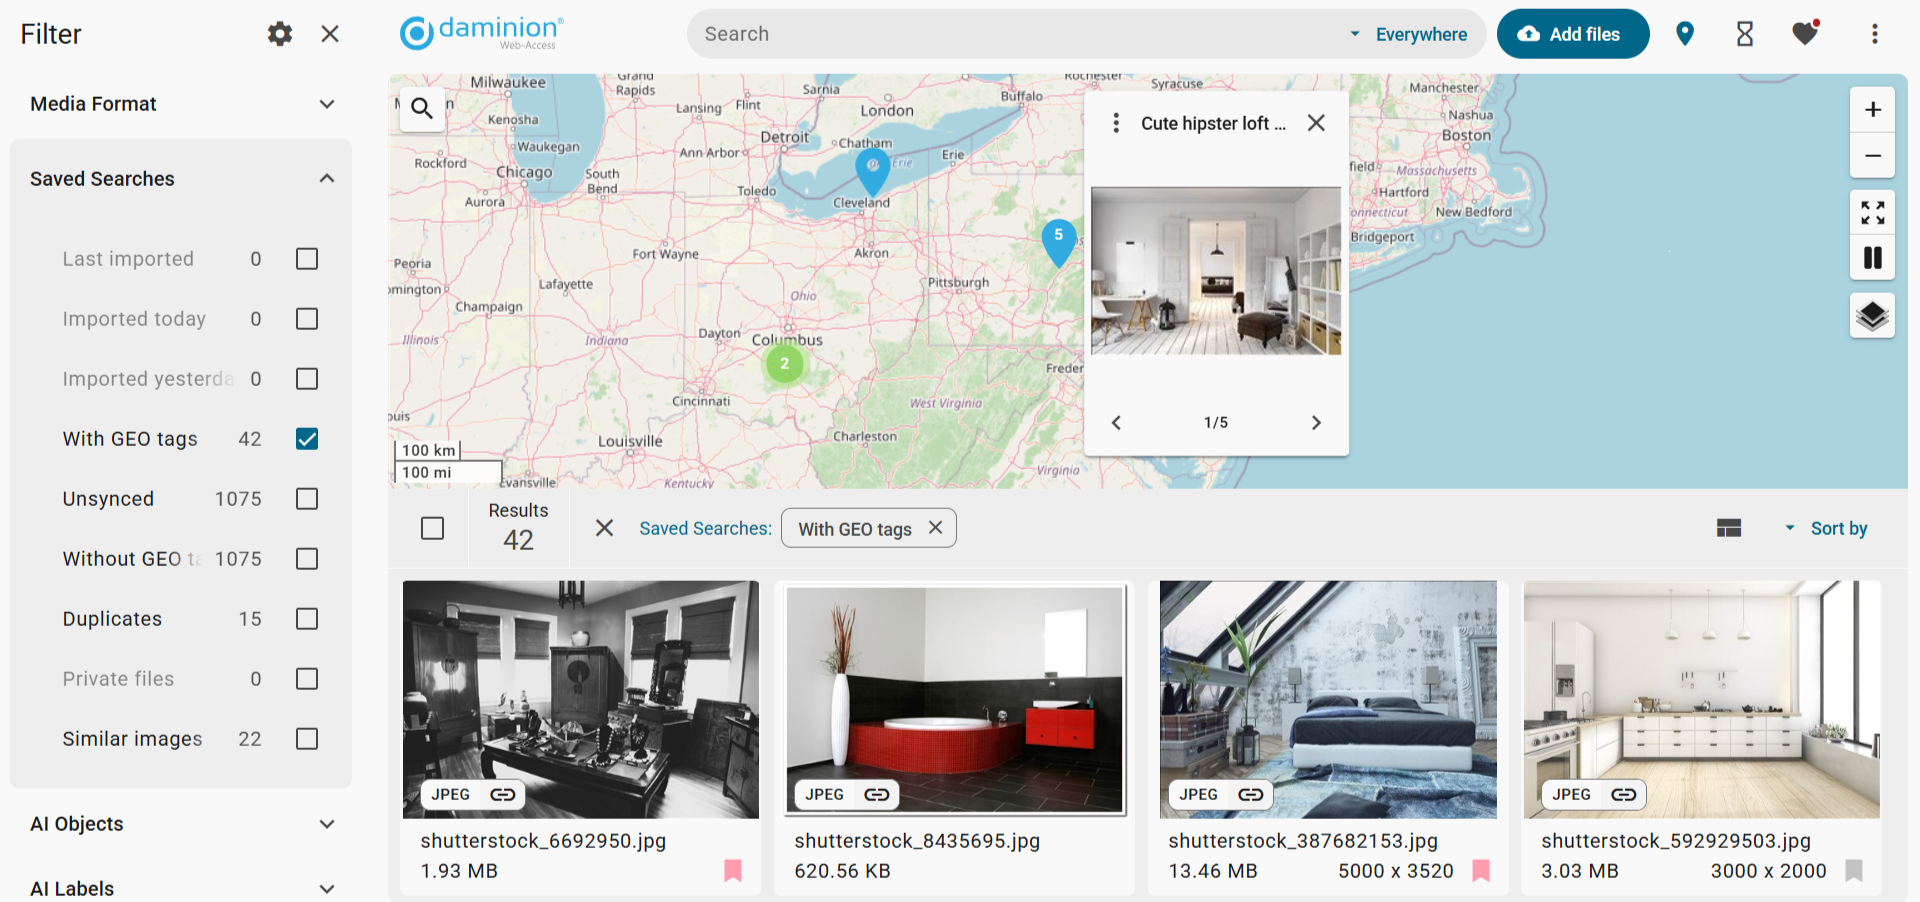Click the map location pin icon in header
The height and width of the screenshot is (902, 1920).
[1685, 34]
